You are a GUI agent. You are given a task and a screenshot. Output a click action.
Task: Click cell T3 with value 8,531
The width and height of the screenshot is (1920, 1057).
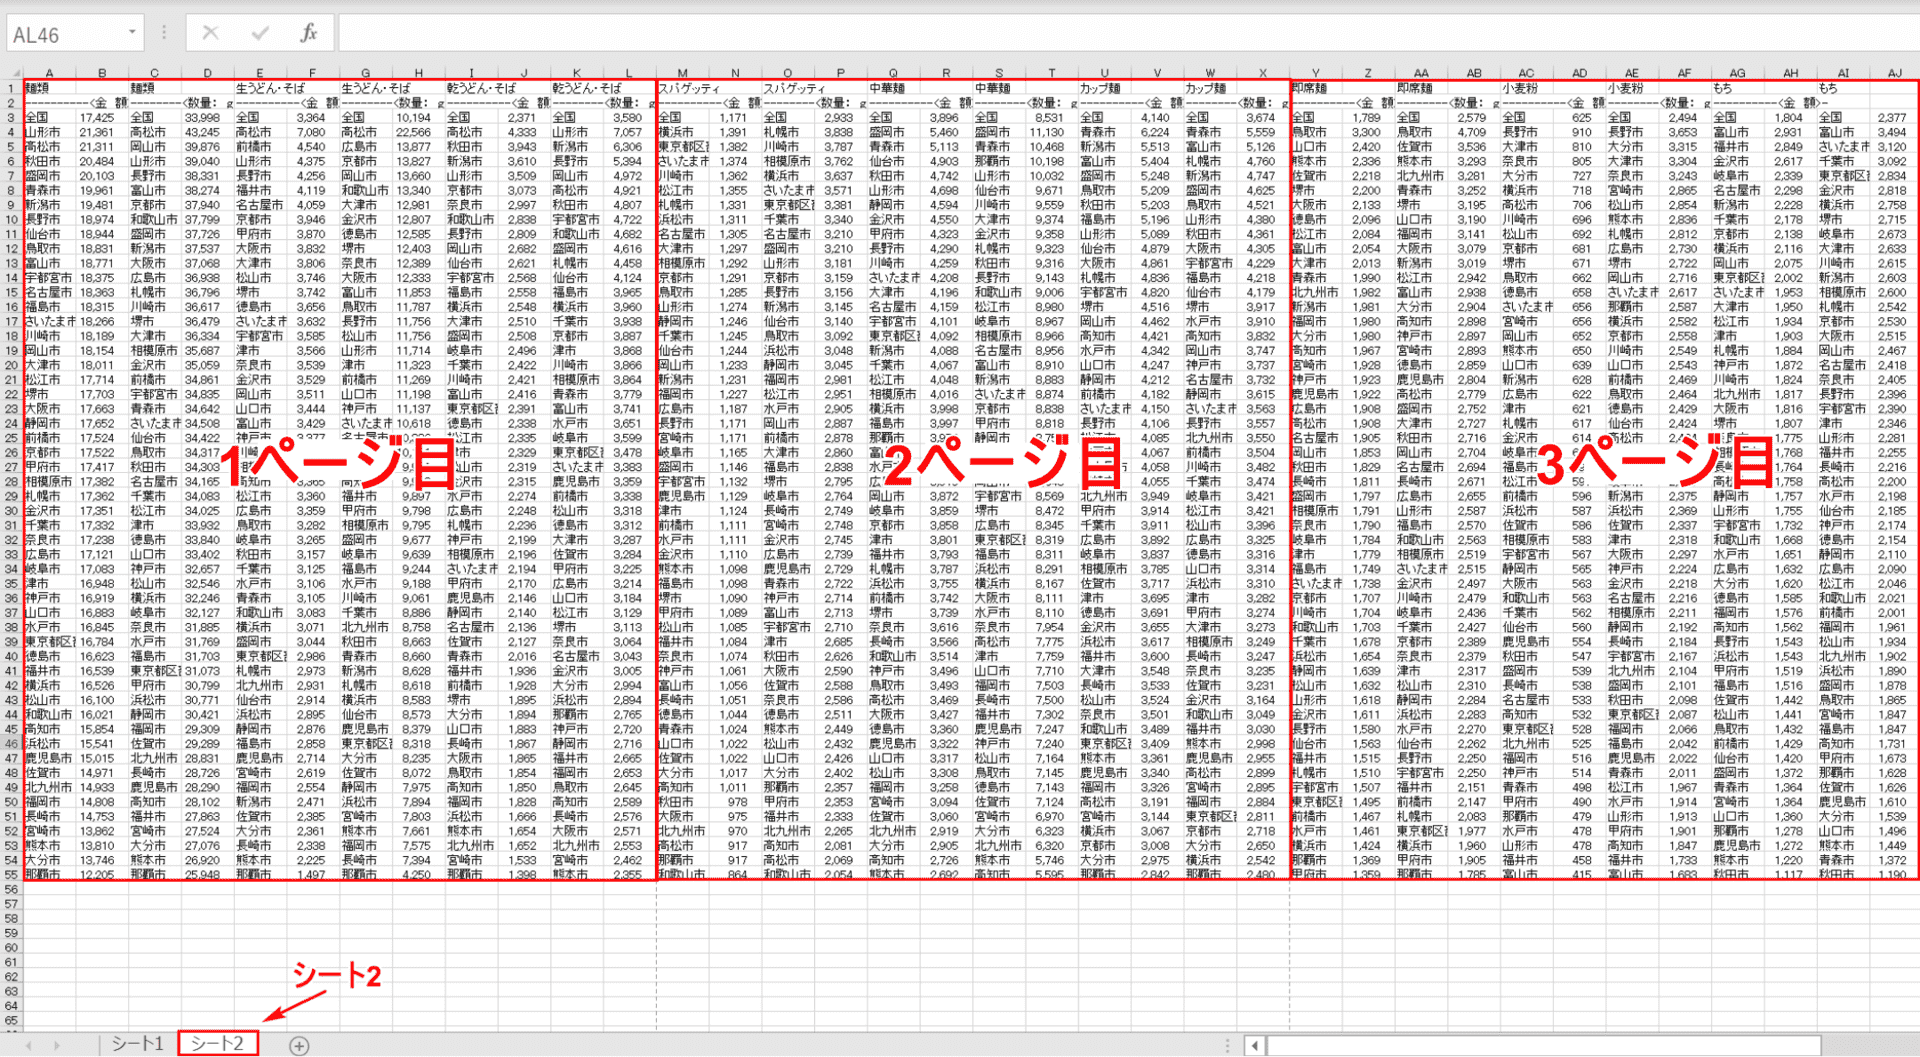point(1051,117)
